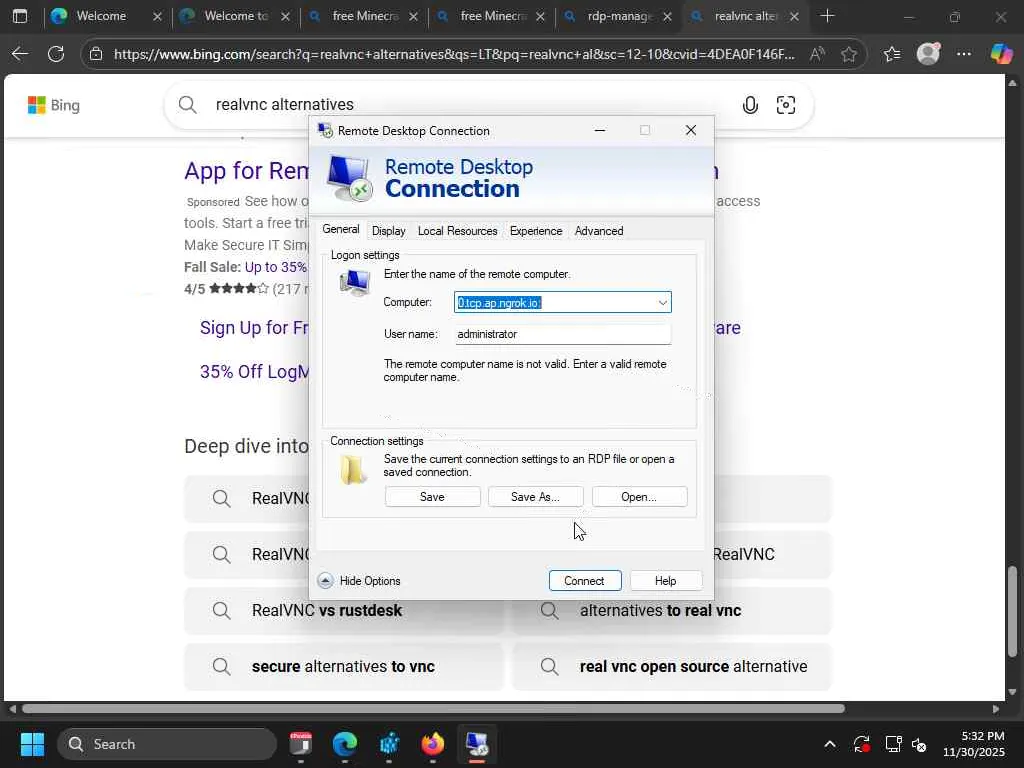Image resolution: width=1024 pixels, height=768 pixels.
Task: Click the browser address bar URL
Action: (x=454, y=54)
